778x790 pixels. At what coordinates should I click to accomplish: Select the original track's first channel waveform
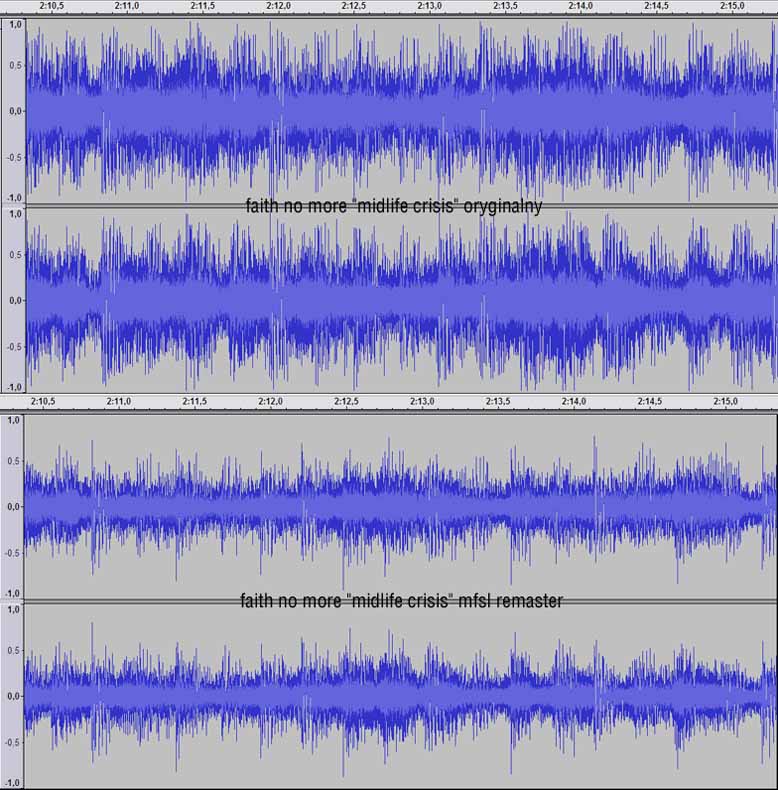click(x=402, y=111)
